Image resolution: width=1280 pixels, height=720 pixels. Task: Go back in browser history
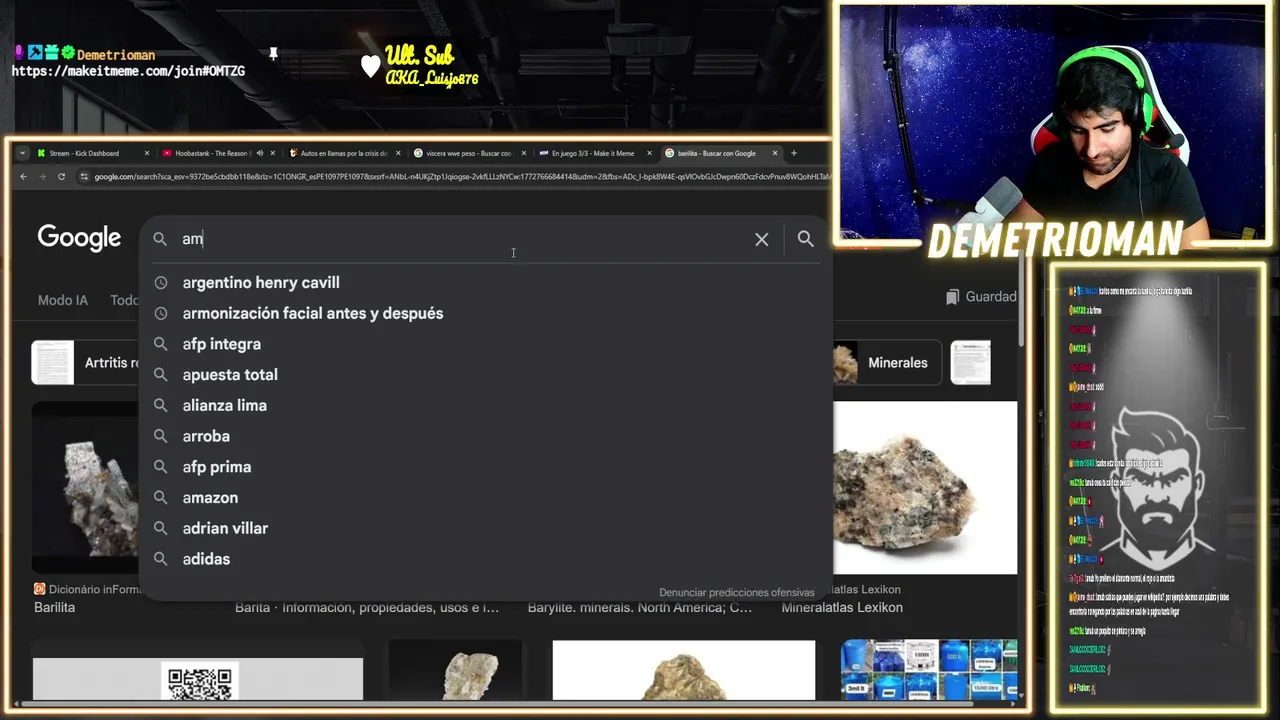coord(24,177)
